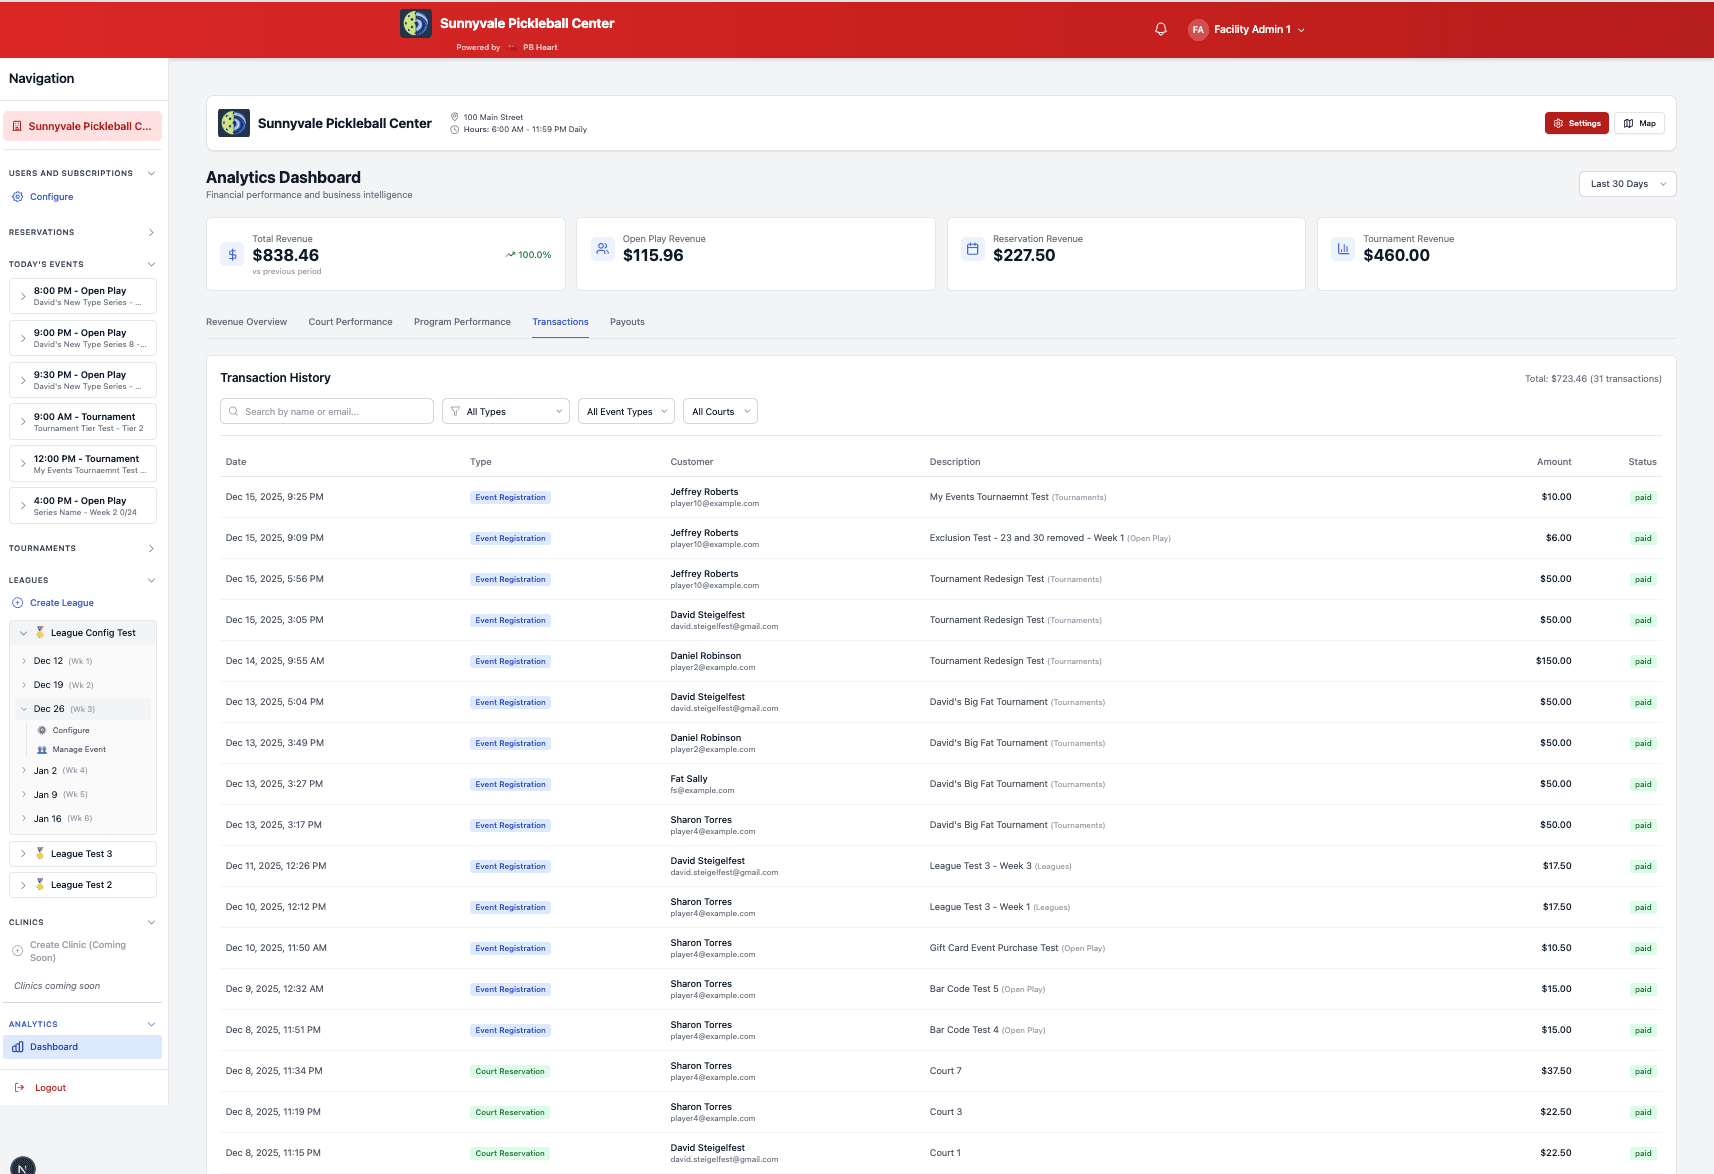The width and height of the screenshot is (1714, 1174).
Task: Open the Last 30 Days dropdown
Action: pos(1627,184)
